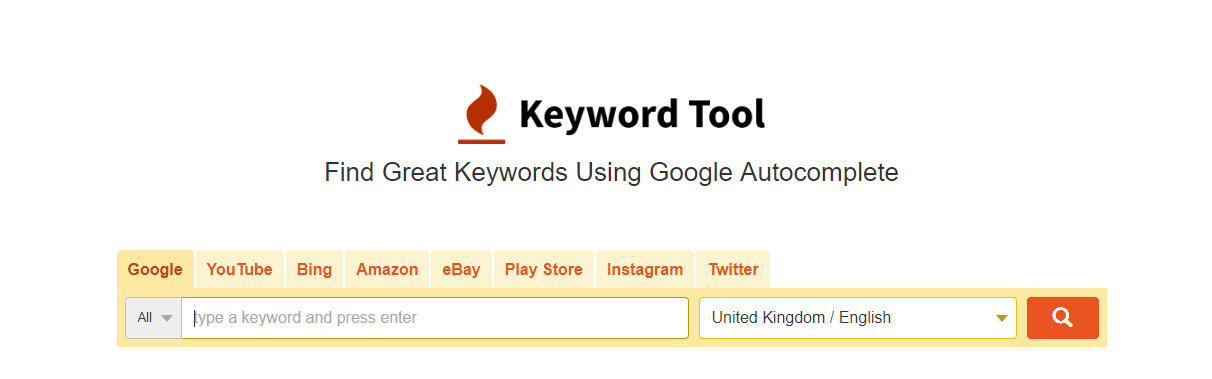1212x379 pixels.
Task: Click the 'United Kingdom / English' label text
Action: [801, 318]
